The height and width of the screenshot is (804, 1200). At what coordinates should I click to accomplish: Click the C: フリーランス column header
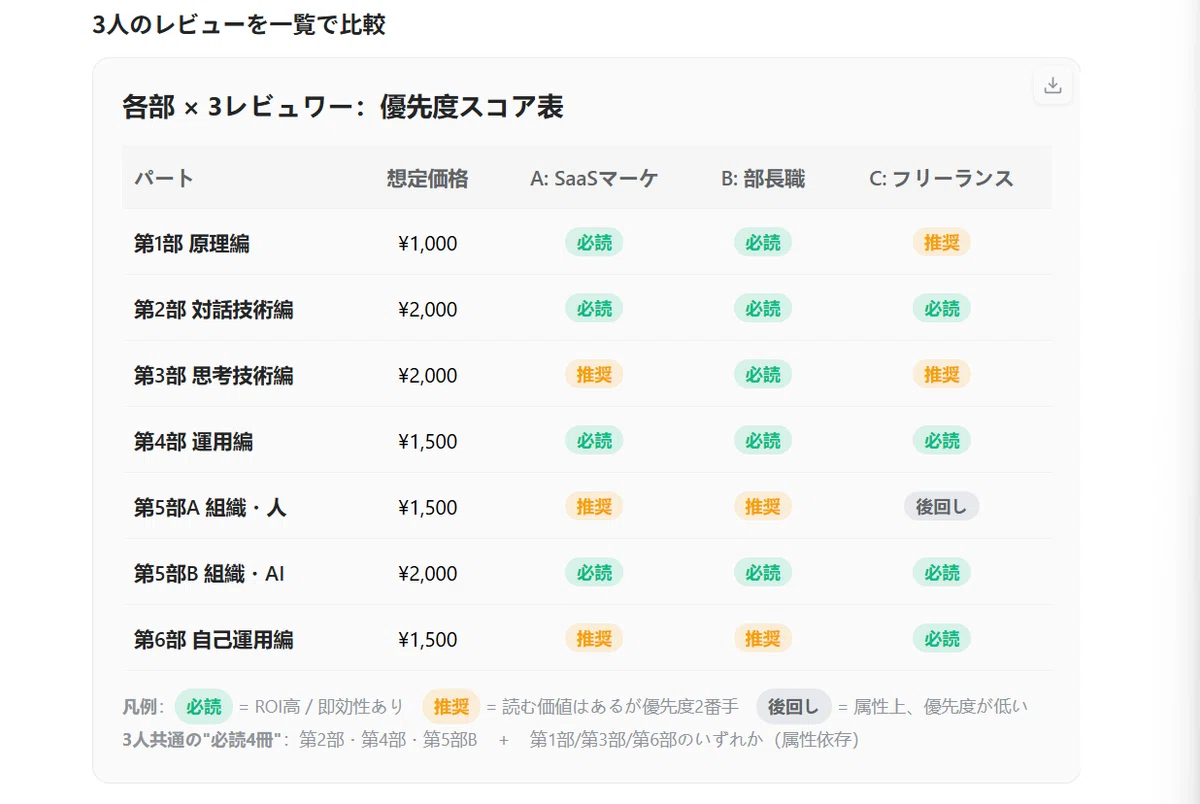coord(941,178)
